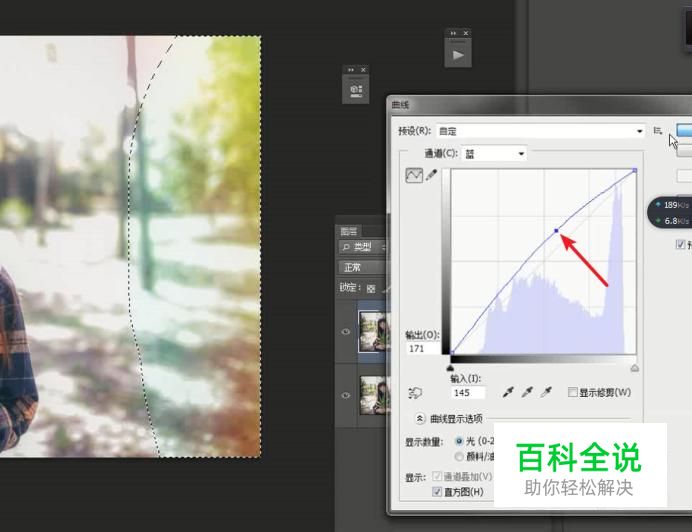Screen dimensions: 692x532
Task: Close the 3D mini panel
Action: 363,70
